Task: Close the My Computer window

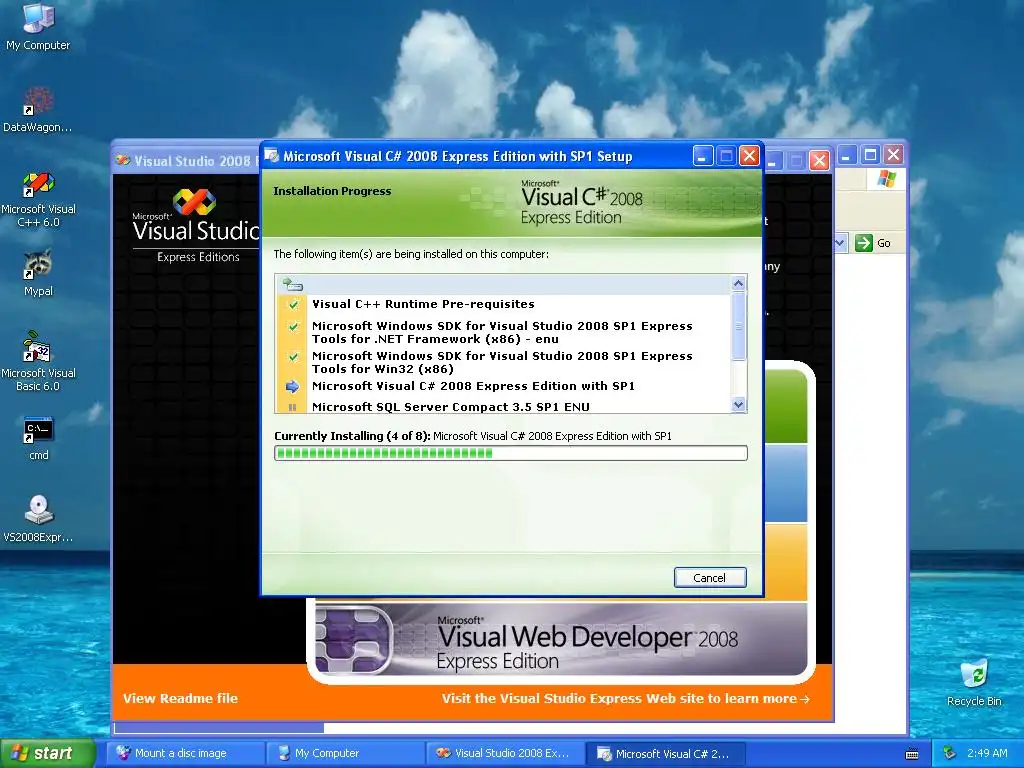Action: 893,155
